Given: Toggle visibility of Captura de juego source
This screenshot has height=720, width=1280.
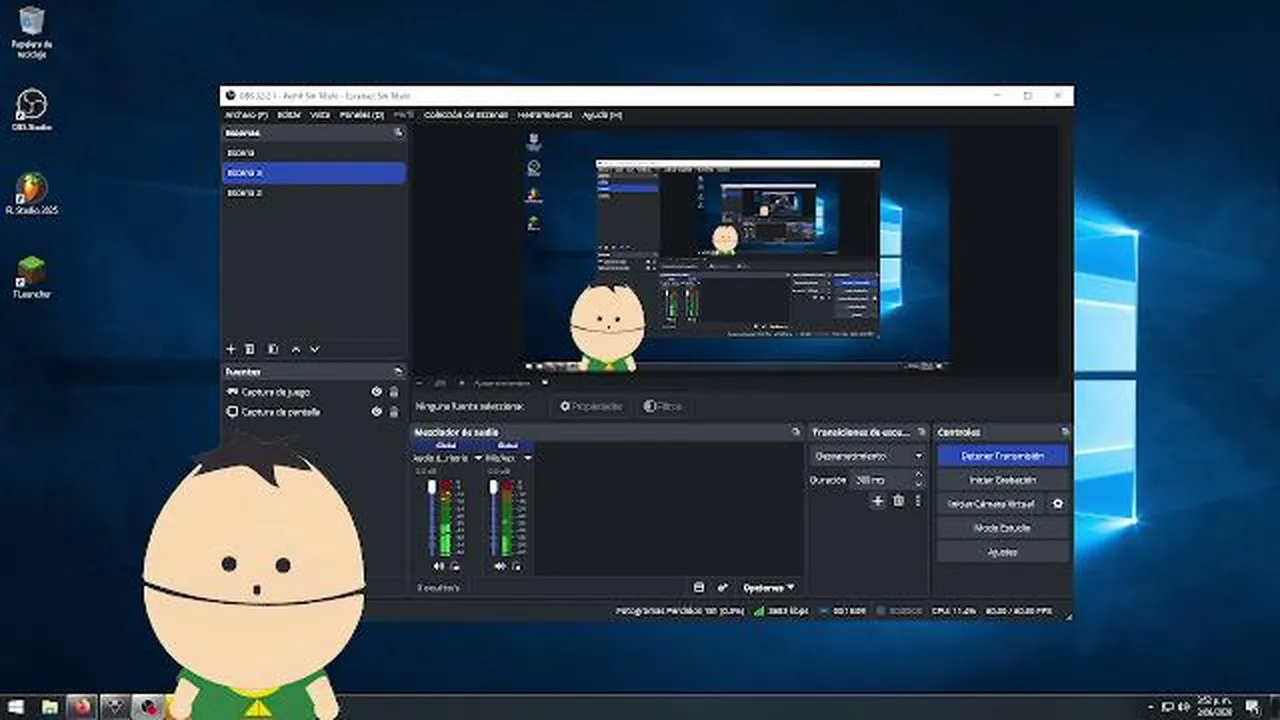Looking at the screenshot, I should pyautogui.click(x=377, y=392).
